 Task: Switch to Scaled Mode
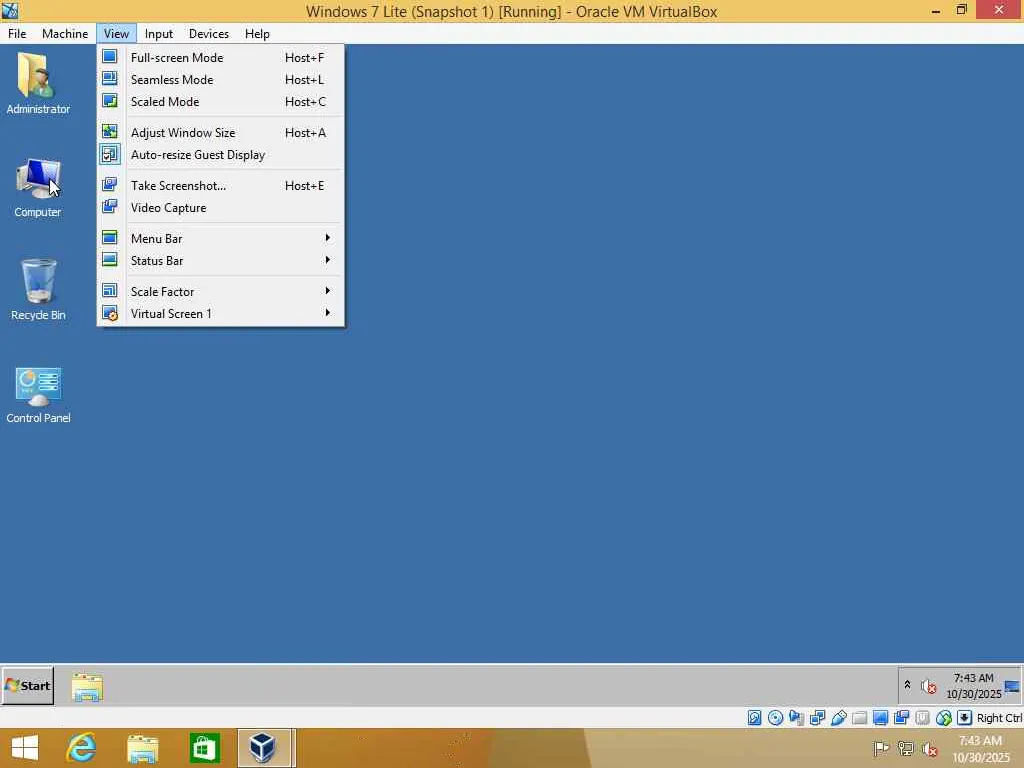pyautogui.click(x=221, y=102)
